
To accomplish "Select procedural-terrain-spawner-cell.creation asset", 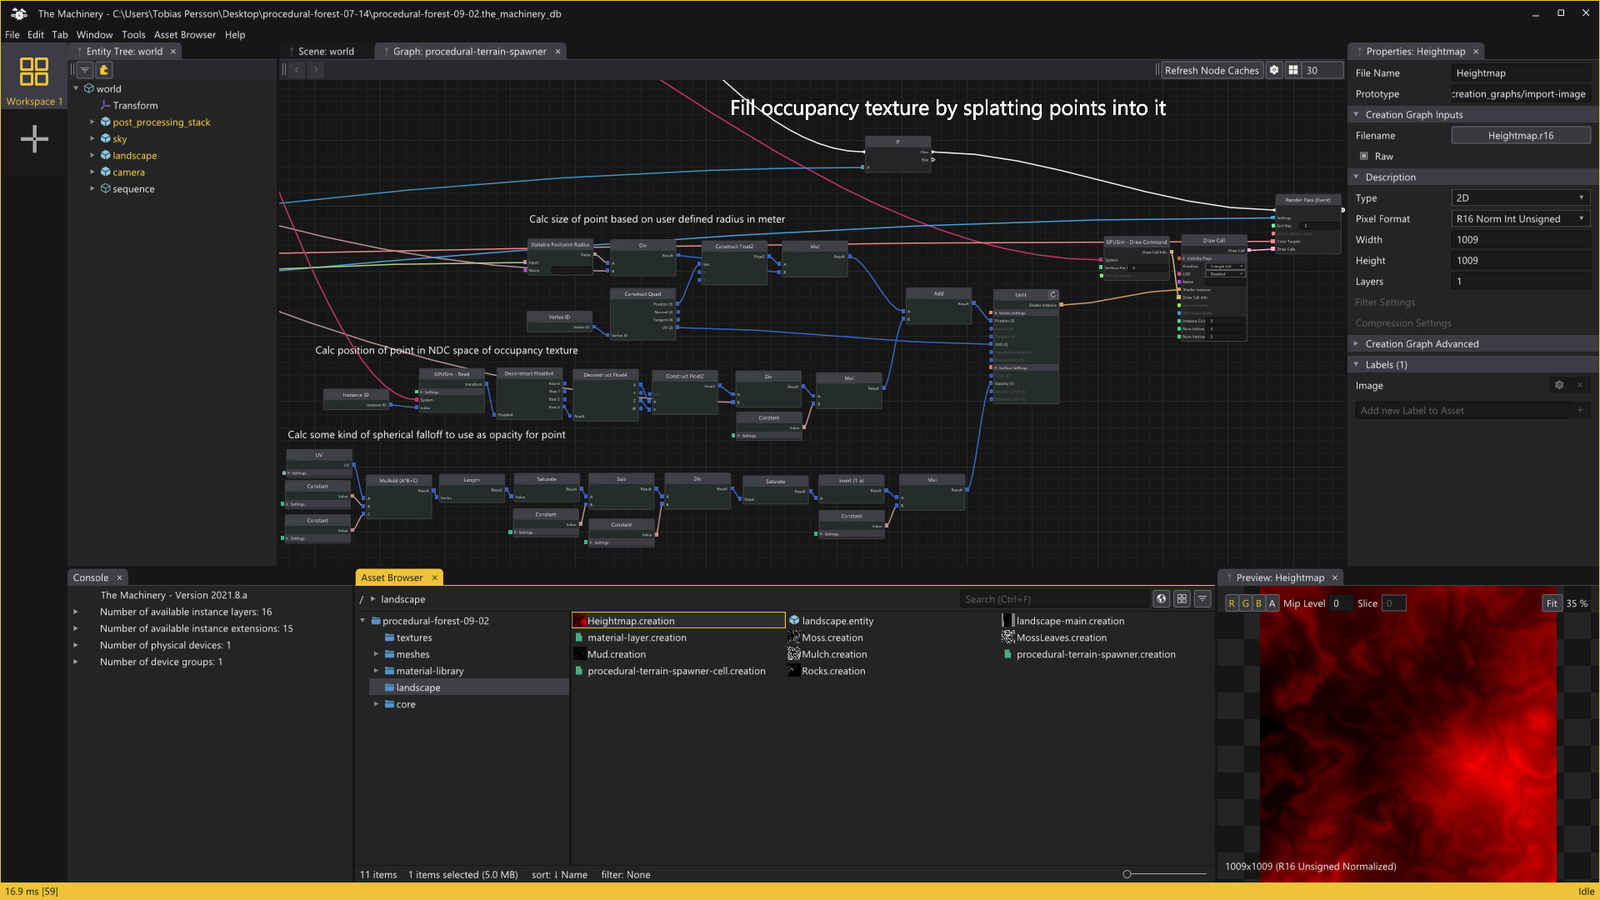I will pyautogui.click(x=670, y=672).
